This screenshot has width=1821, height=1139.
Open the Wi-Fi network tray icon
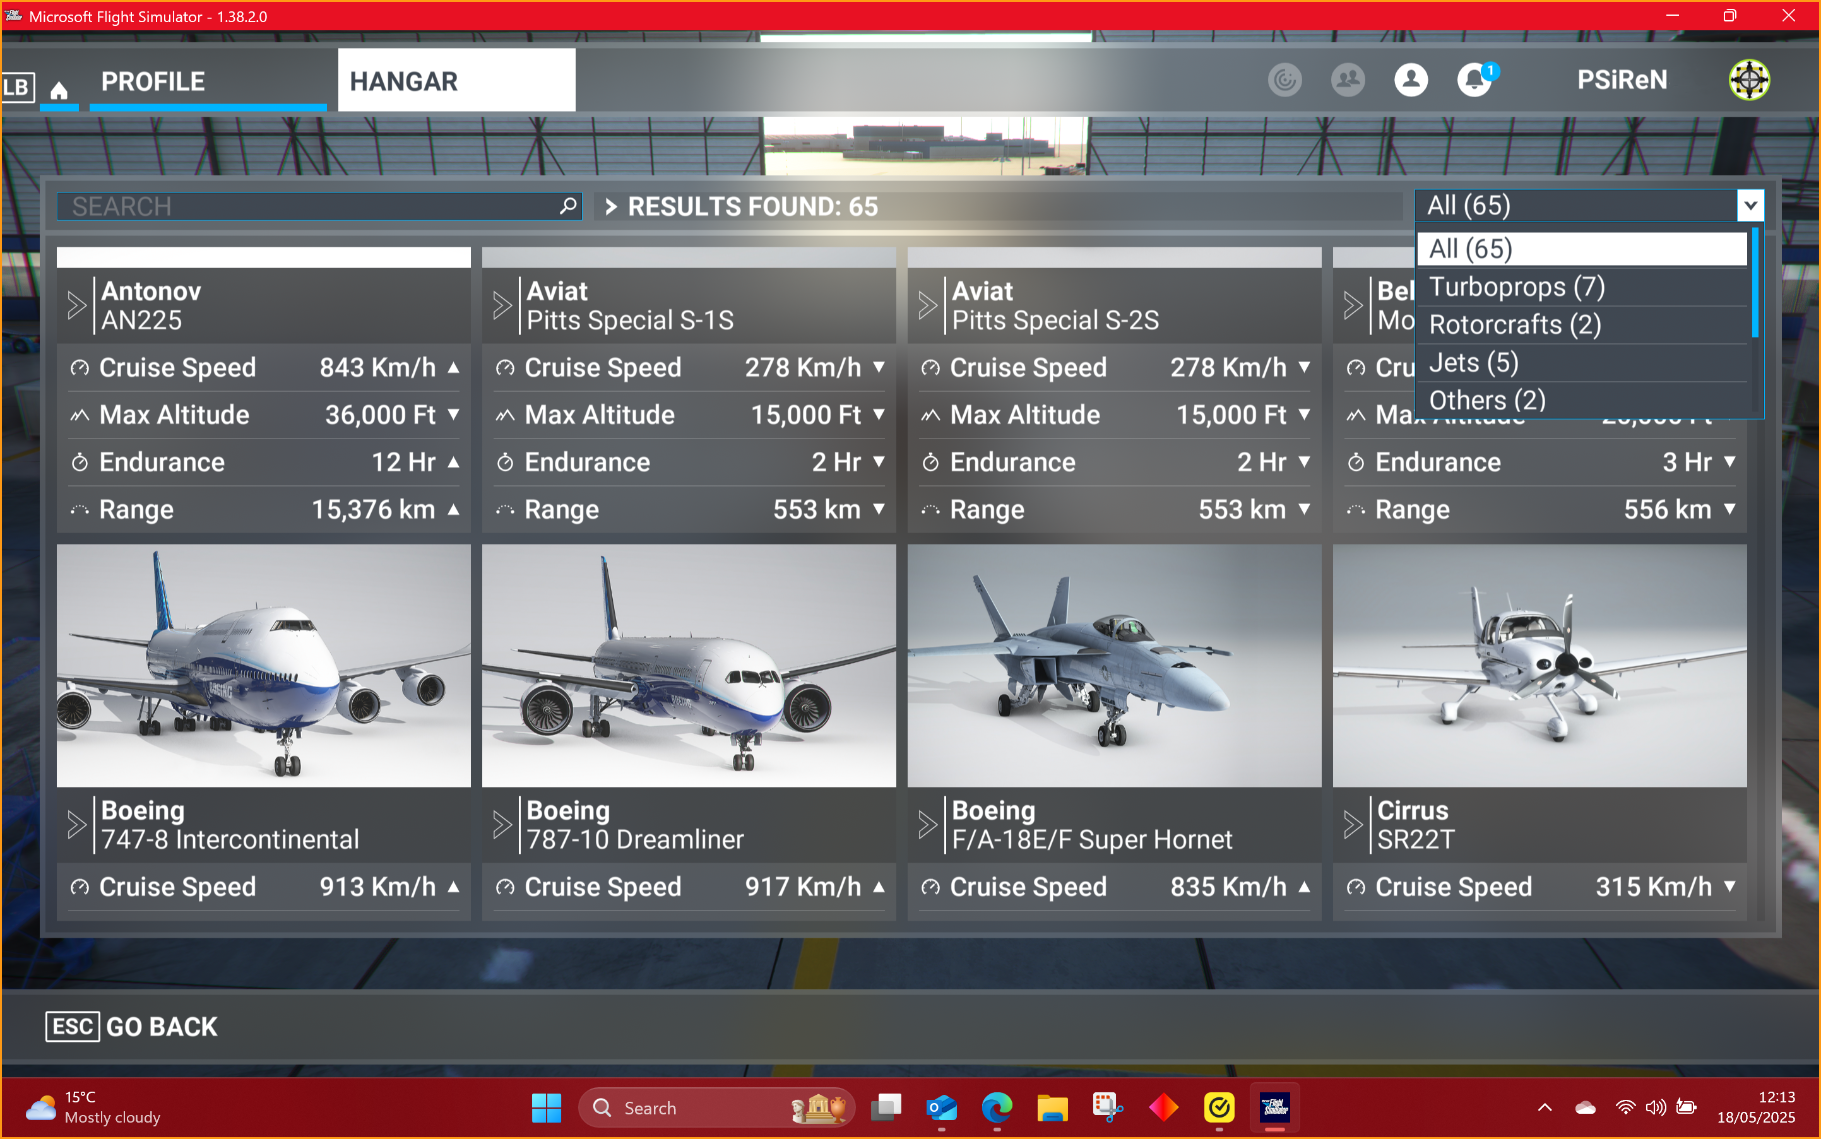click(1626, 1108)
